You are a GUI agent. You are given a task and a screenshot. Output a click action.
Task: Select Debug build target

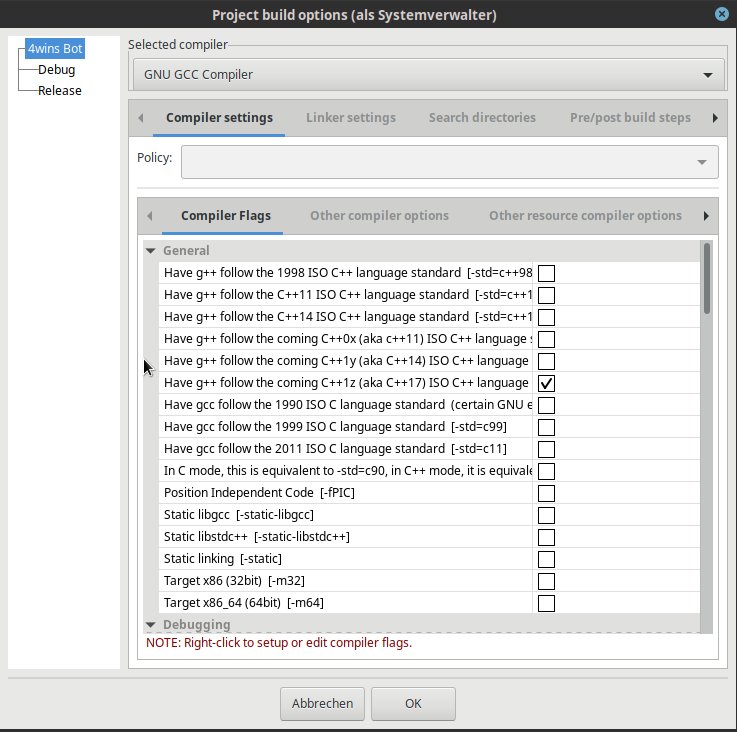[56, 70]
